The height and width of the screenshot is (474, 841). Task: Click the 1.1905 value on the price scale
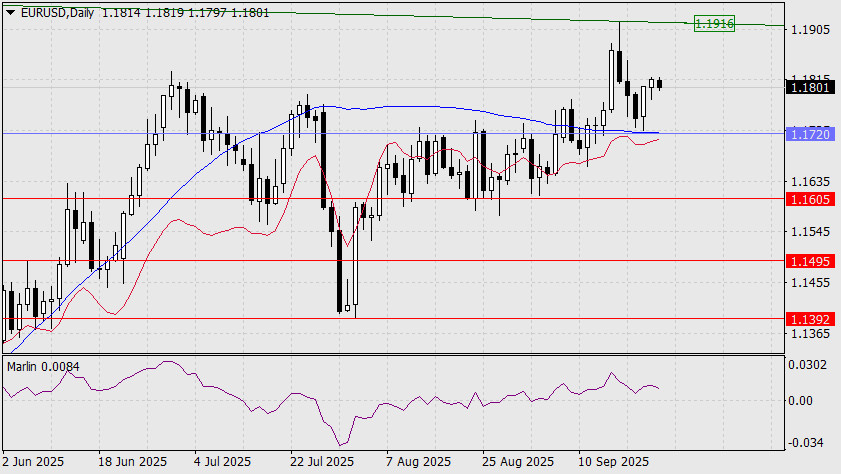point(808,30)
